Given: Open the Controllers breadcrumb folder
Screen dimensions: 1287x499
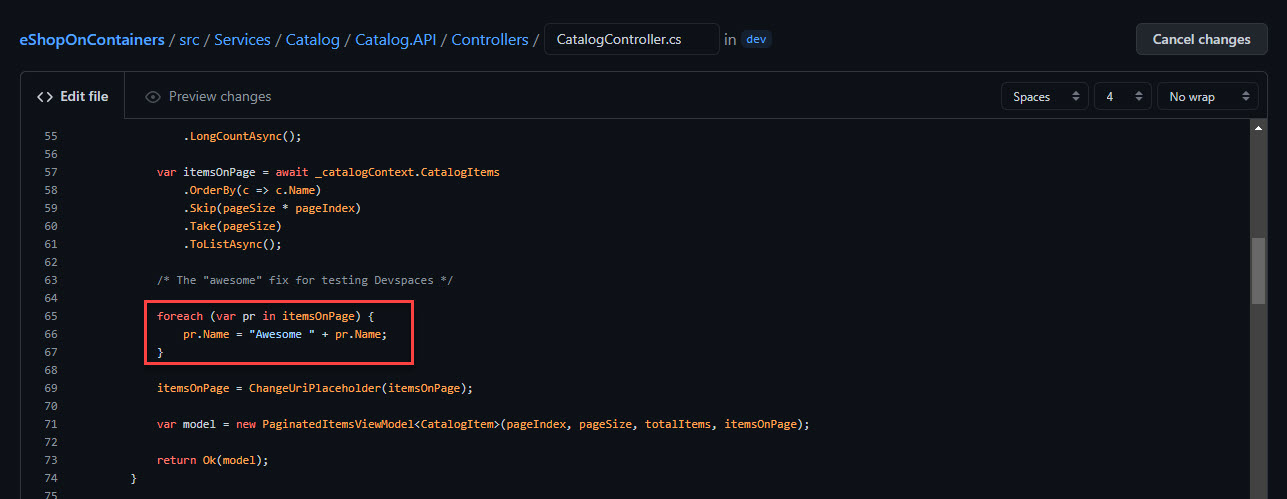Looking at the screenshot, I should [489, 40].
